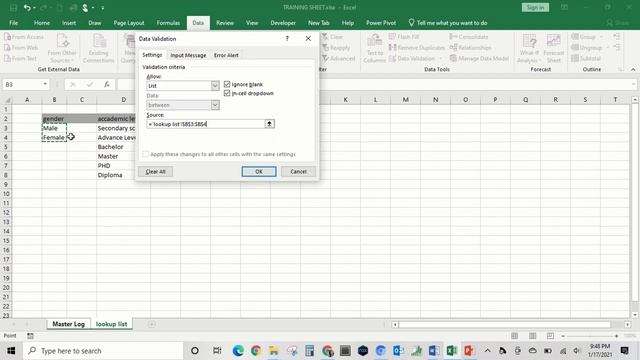The image size is (640, 360).
Task: Click Flash Fill in Data Tools
Action: [x=404, y=37]
